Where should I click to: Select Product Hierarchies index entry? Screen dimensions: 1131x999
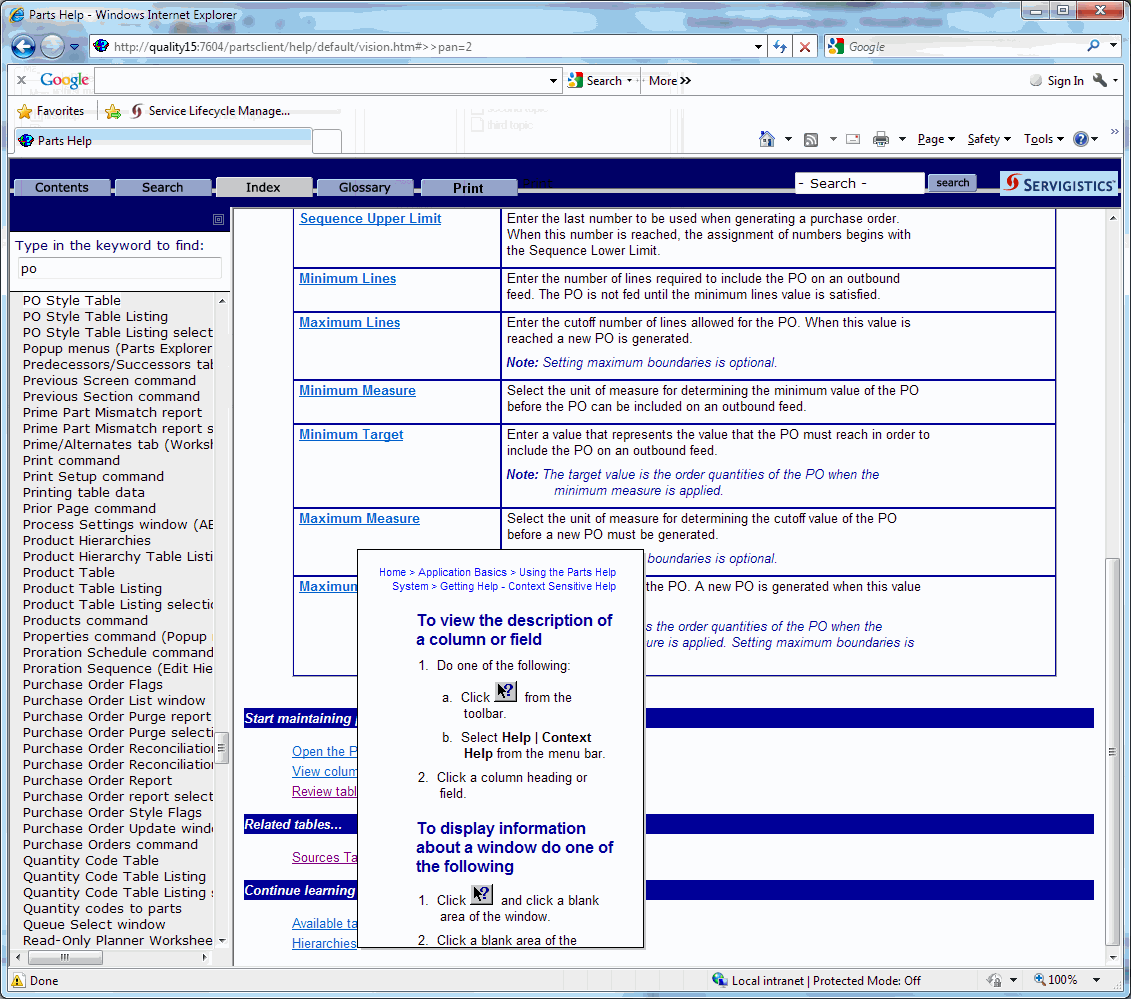87,540
